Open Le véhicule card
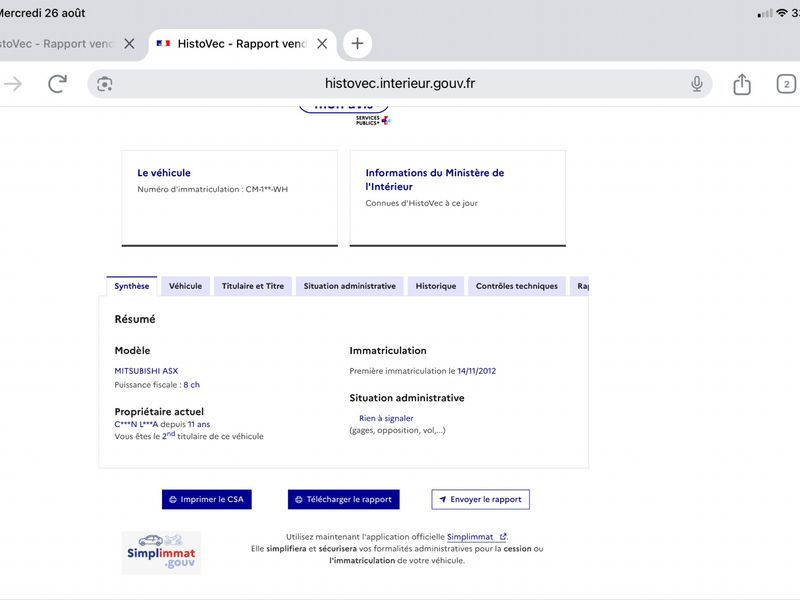 (230, 198)
